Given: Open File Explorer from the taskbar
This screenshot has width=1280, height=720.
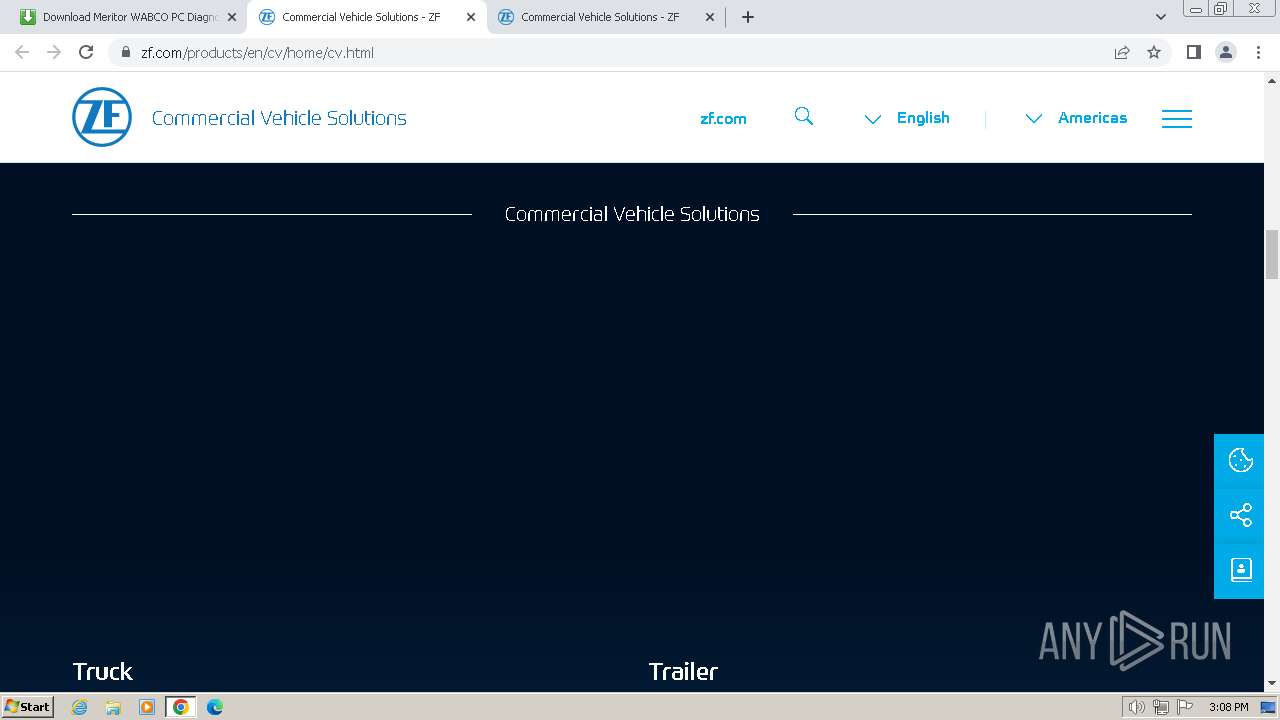Looking at the screenshot, I should 113,707.
